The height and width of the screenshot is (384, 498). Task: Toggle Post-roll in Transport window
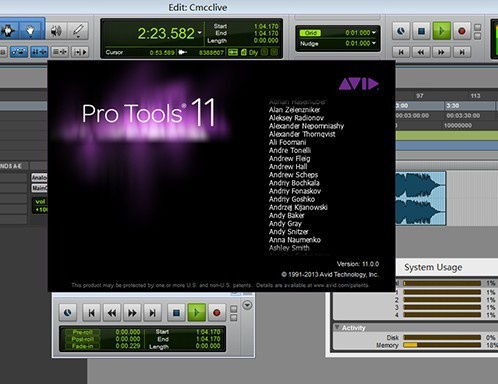(82, 339)
